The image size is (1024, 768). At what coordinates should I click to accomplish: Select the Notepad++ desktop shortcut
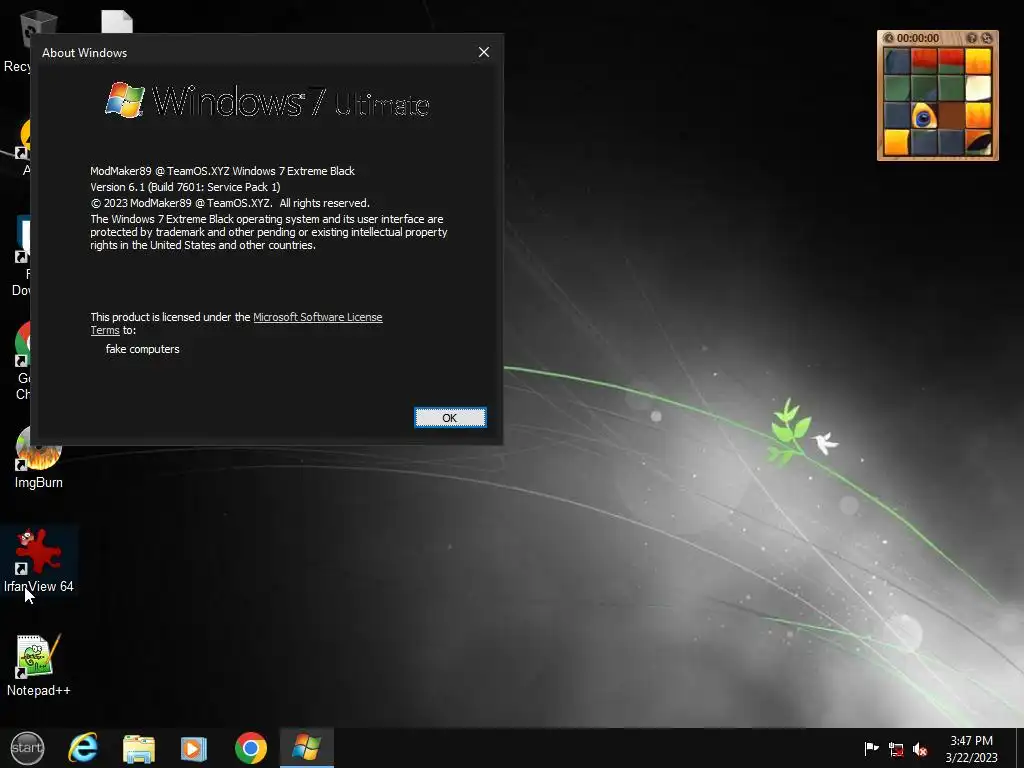click(x=39, y=665)
